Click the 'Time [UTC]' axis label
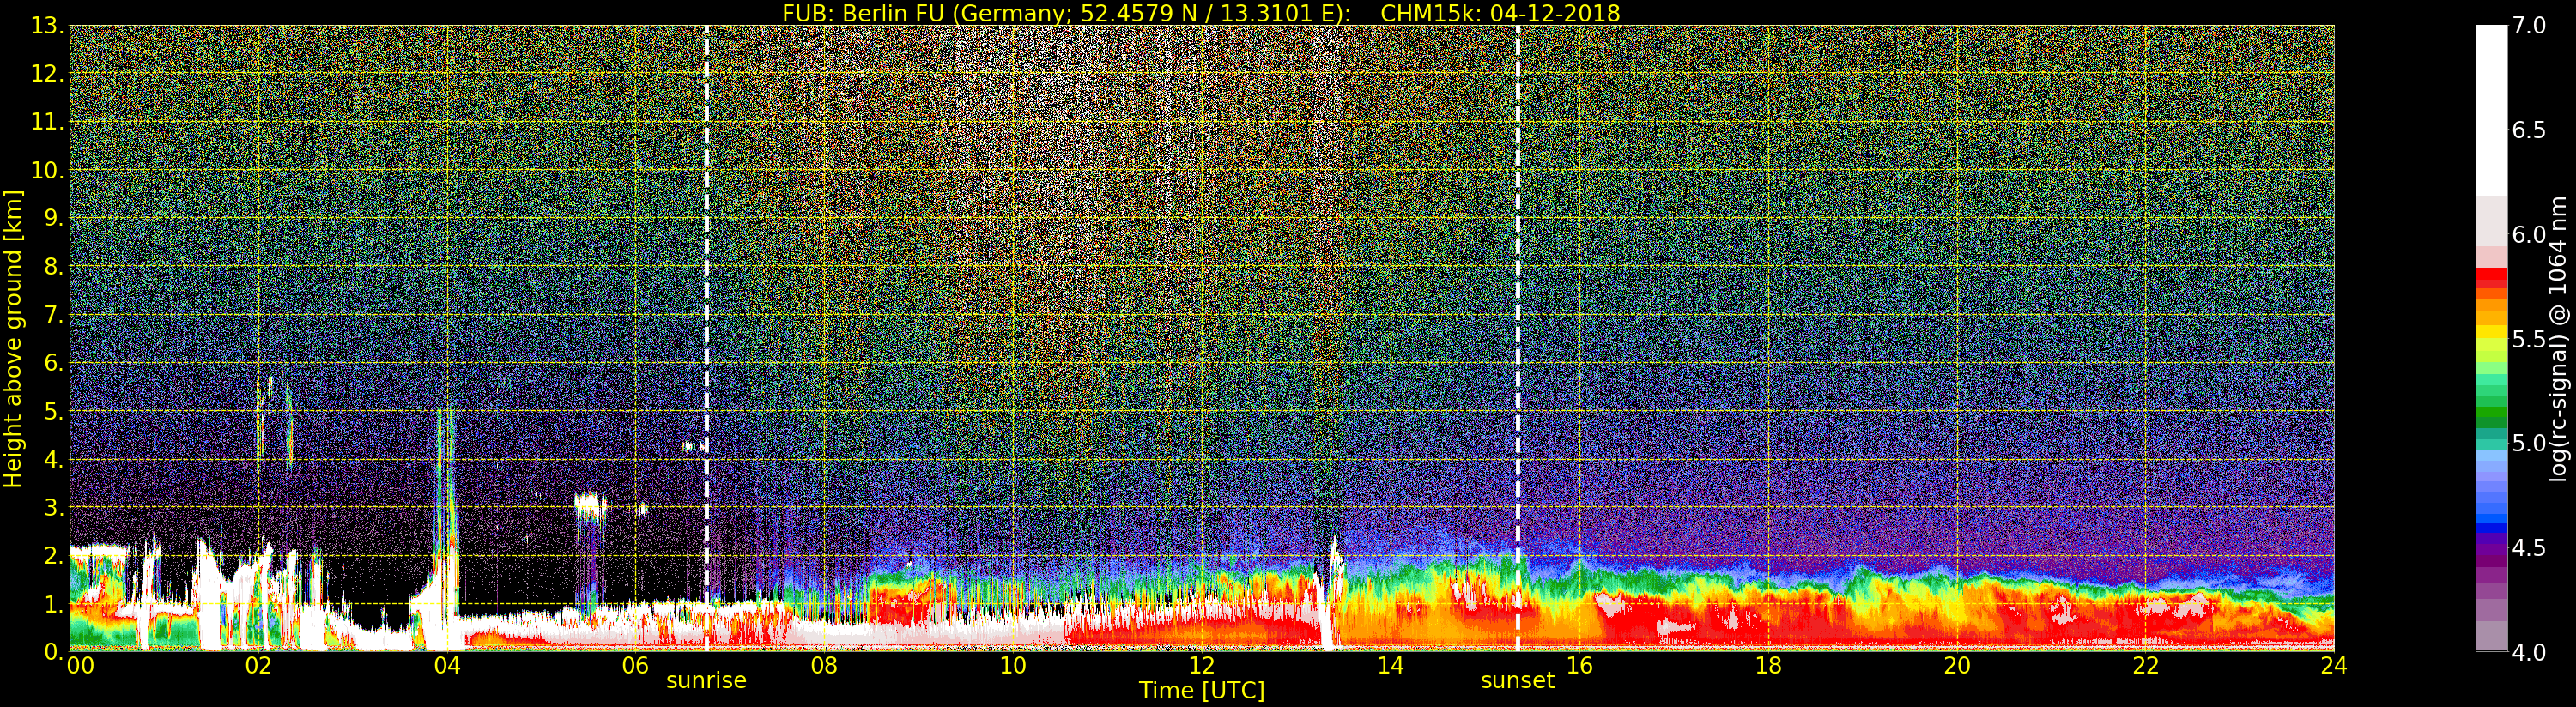This screenshot has width=2576, height=707. pos(1201,691)
